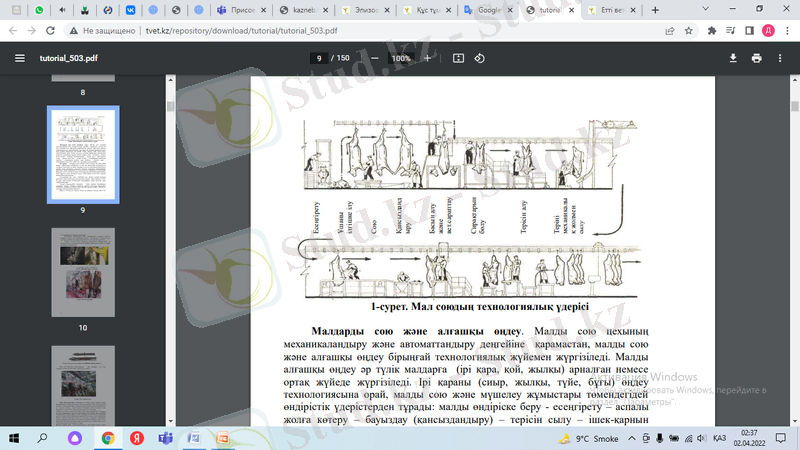The image size is (800, 450).
Task: Open Microsoft Teams from taskbar
Action: [165, 438]
